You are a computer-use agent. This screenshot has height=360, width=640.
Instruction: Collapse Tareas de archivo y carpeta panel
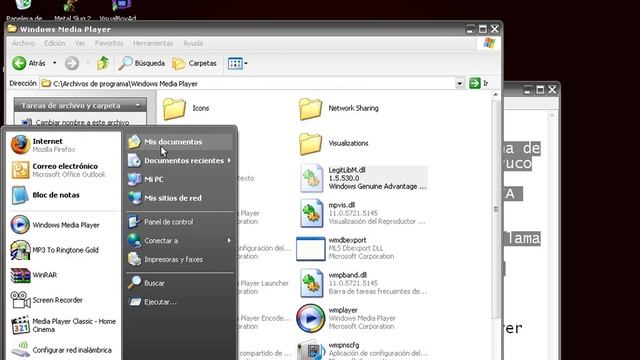(x=138, y=105)
